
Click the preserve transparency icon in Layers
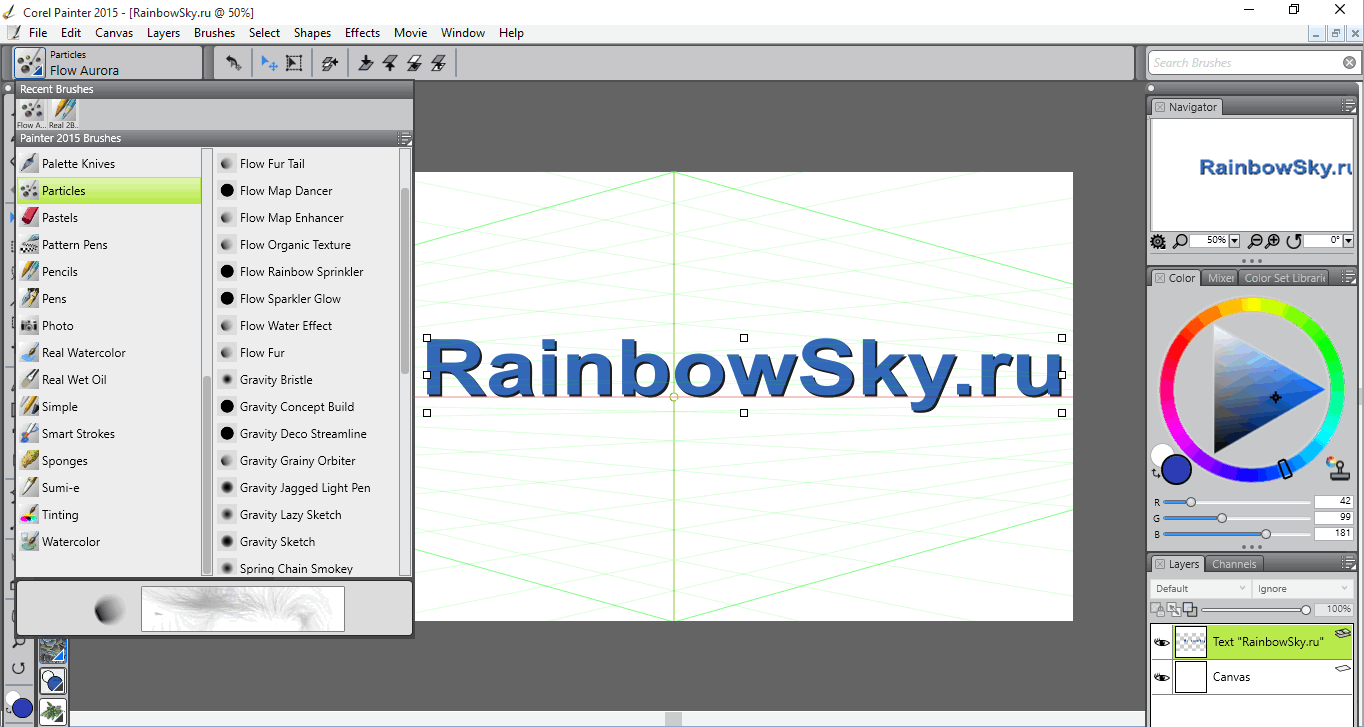tap(1173, 609)
